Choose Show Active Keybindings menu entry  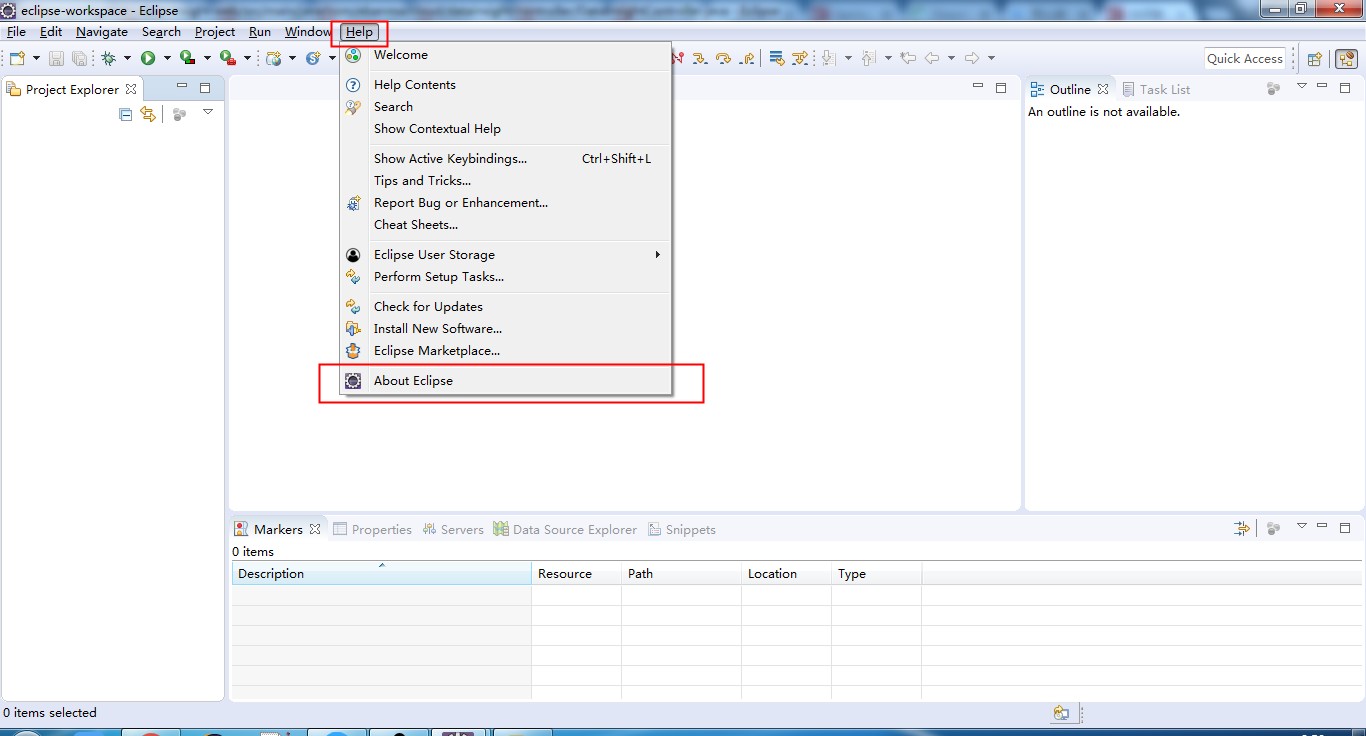pos(506,159)
